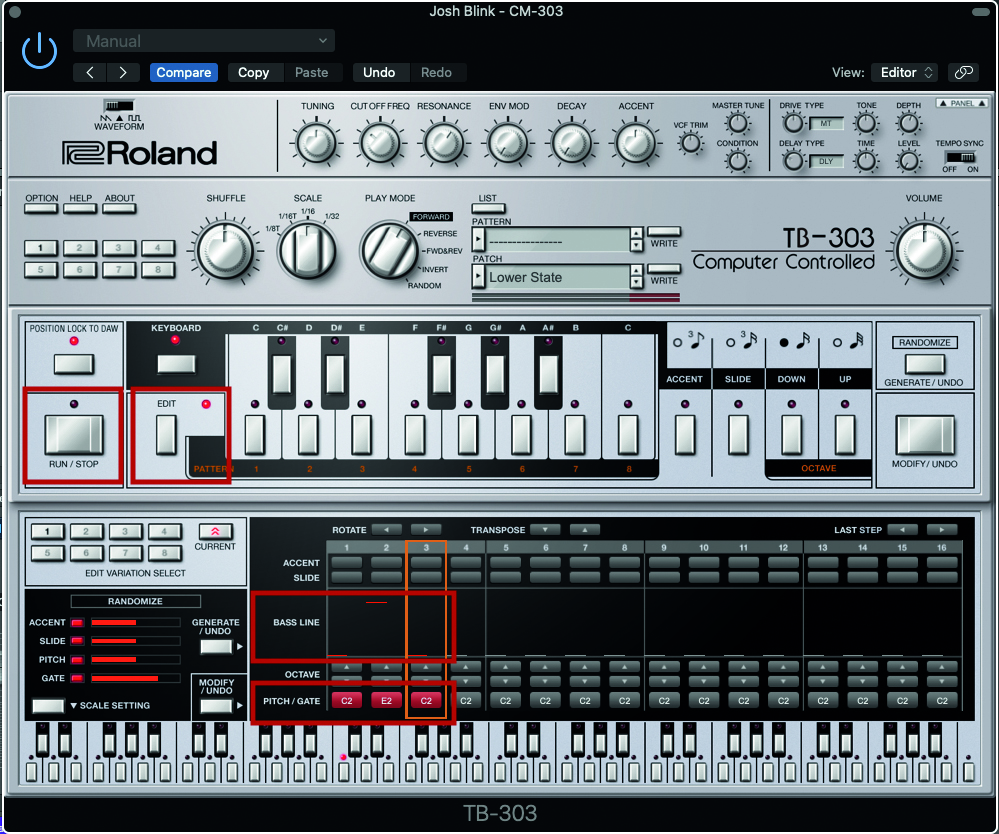Toggle the Tempo Sync switch
This screenshot has height=834, width=999.
pos(960,157)
